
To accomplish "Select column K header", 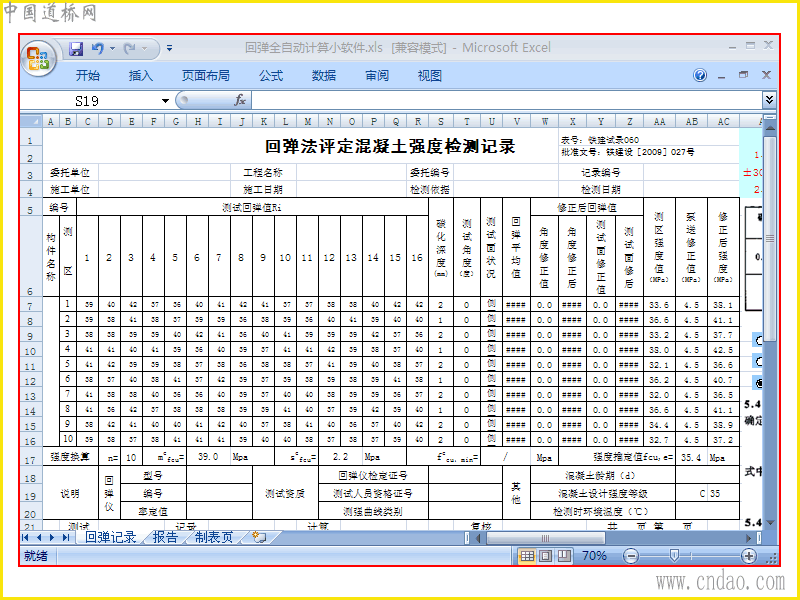I will pyautogui.click(x=264, y=121).
